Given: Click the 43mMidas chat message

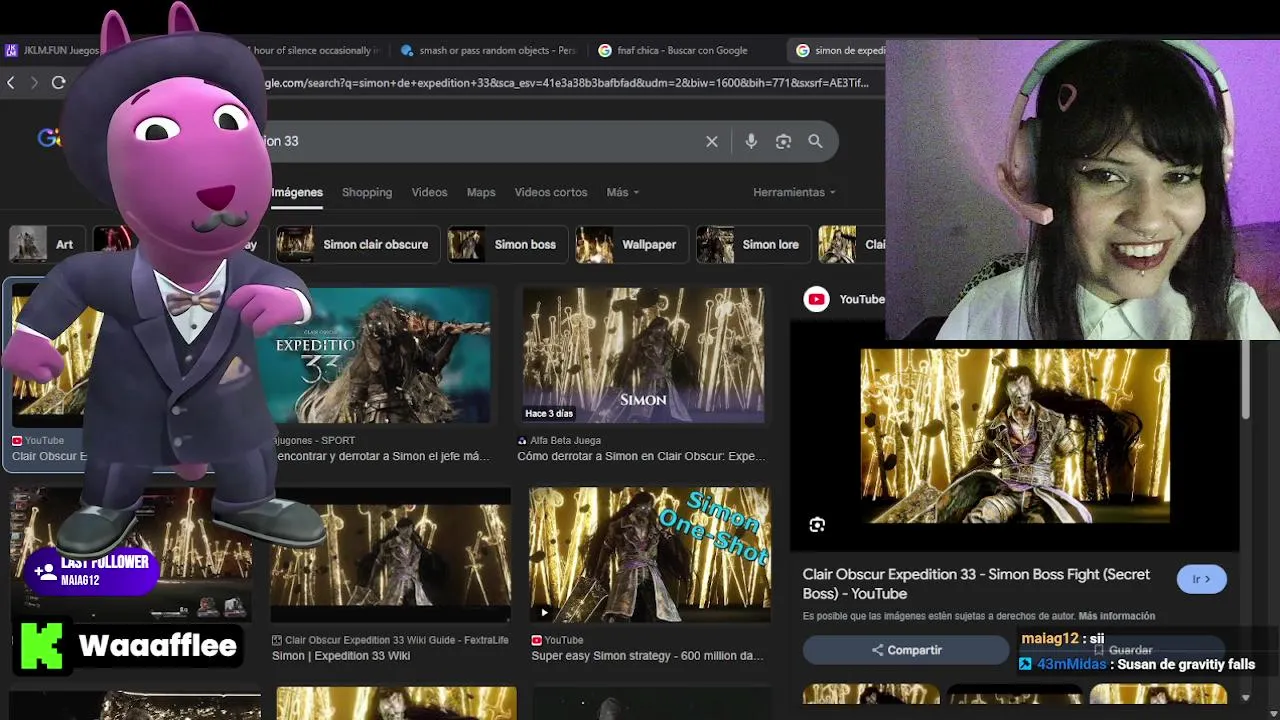Looking at the screenshot, I should (1137, 665).
